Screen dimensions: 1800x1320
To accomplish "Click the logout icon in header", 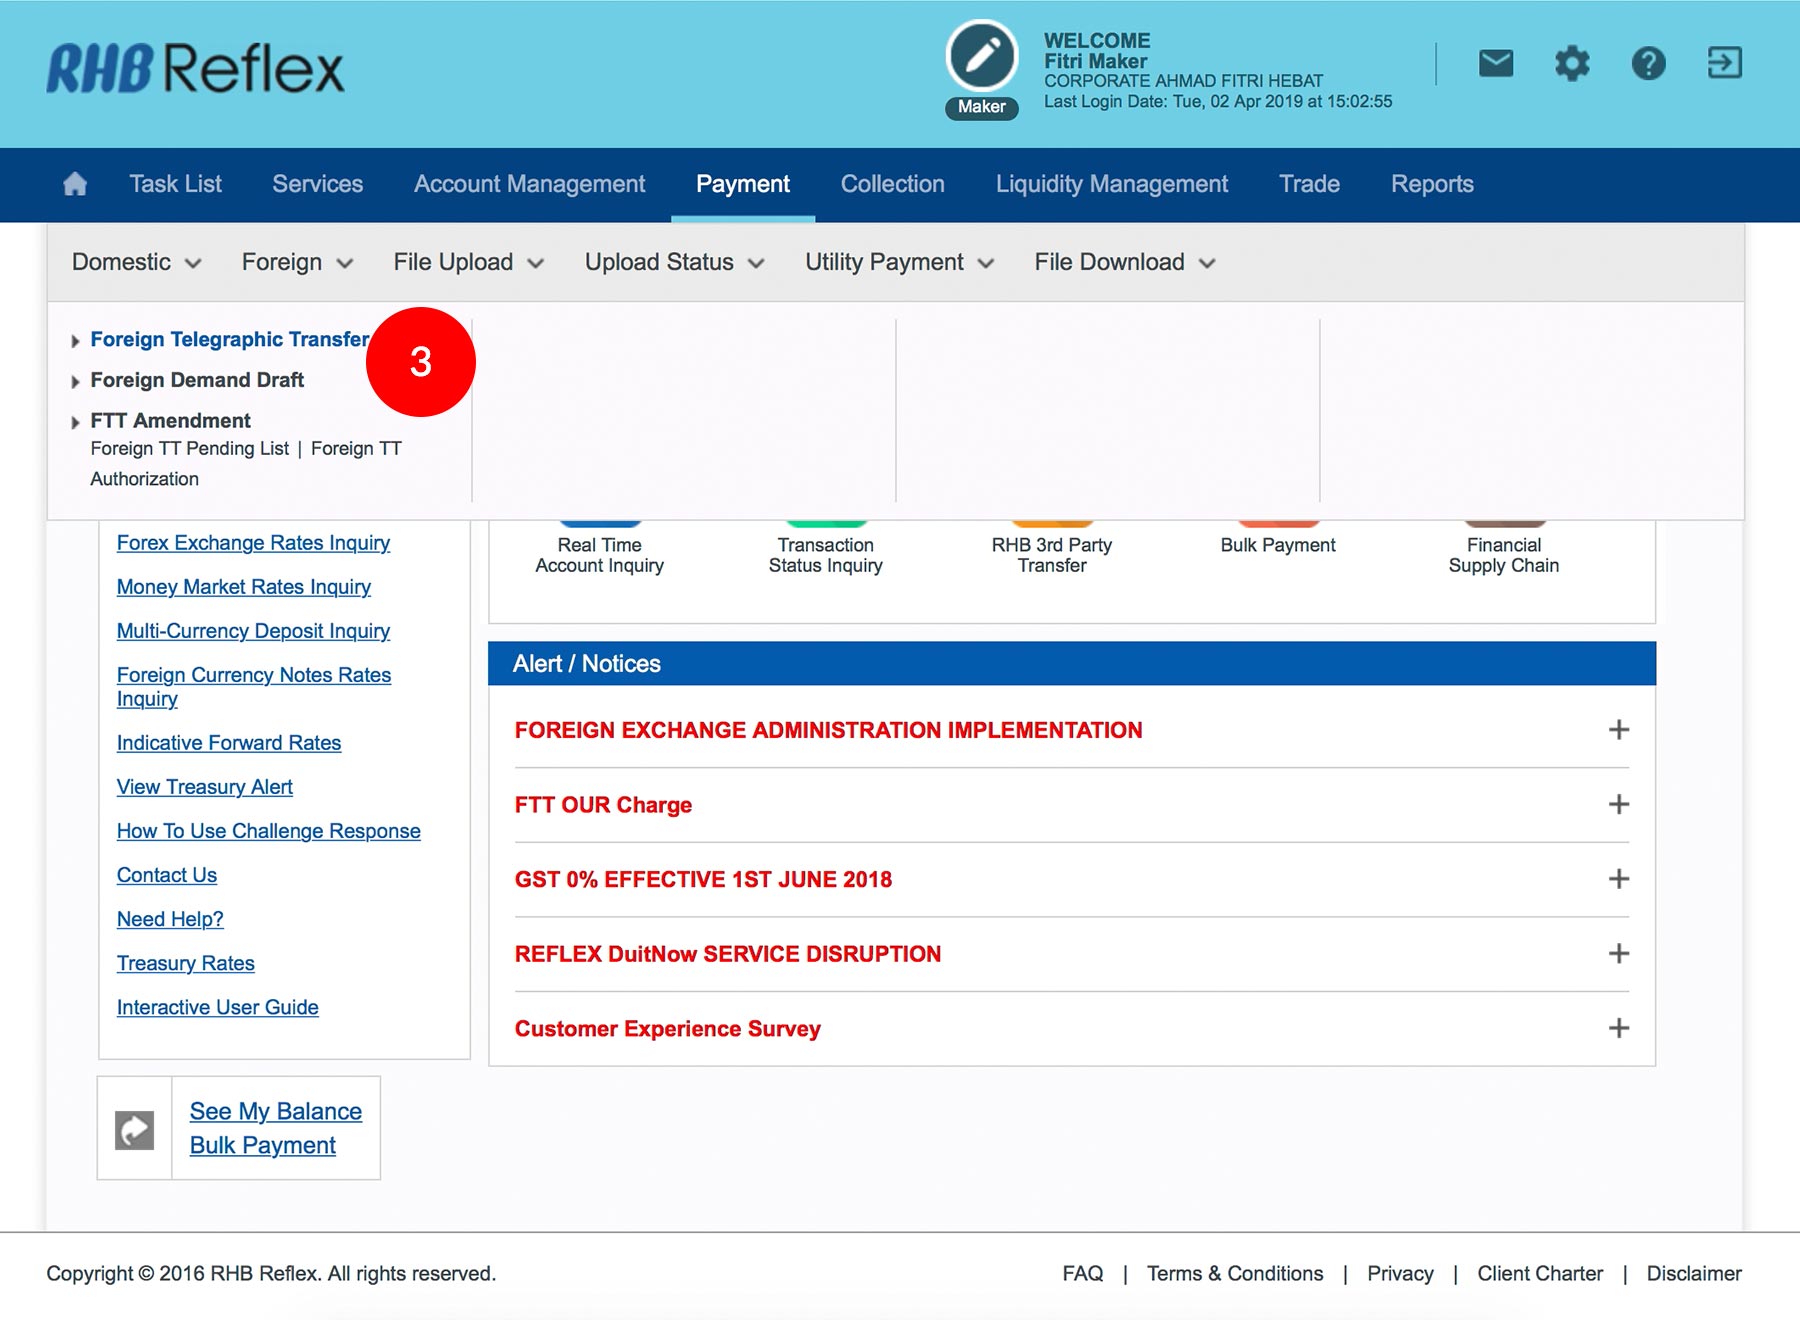I will click(1724, 64).
